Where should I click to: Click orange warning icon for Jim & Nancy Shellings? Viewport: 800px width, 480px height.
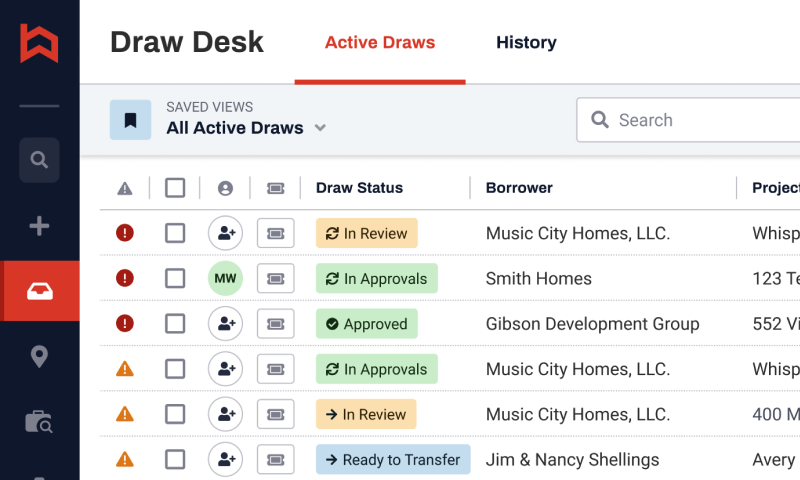[x=125, y=460]
